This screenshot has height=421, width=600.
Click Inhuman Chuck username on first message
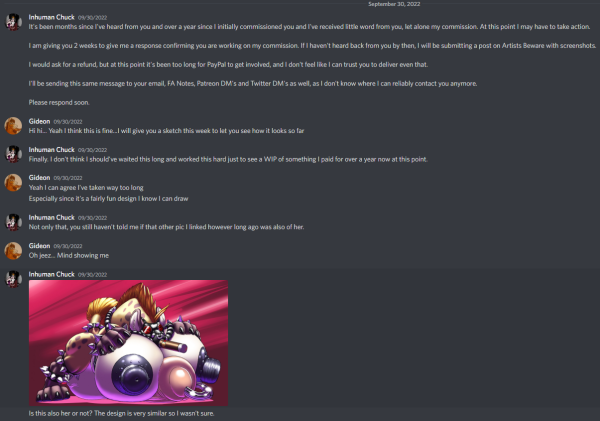coord(52,17)
